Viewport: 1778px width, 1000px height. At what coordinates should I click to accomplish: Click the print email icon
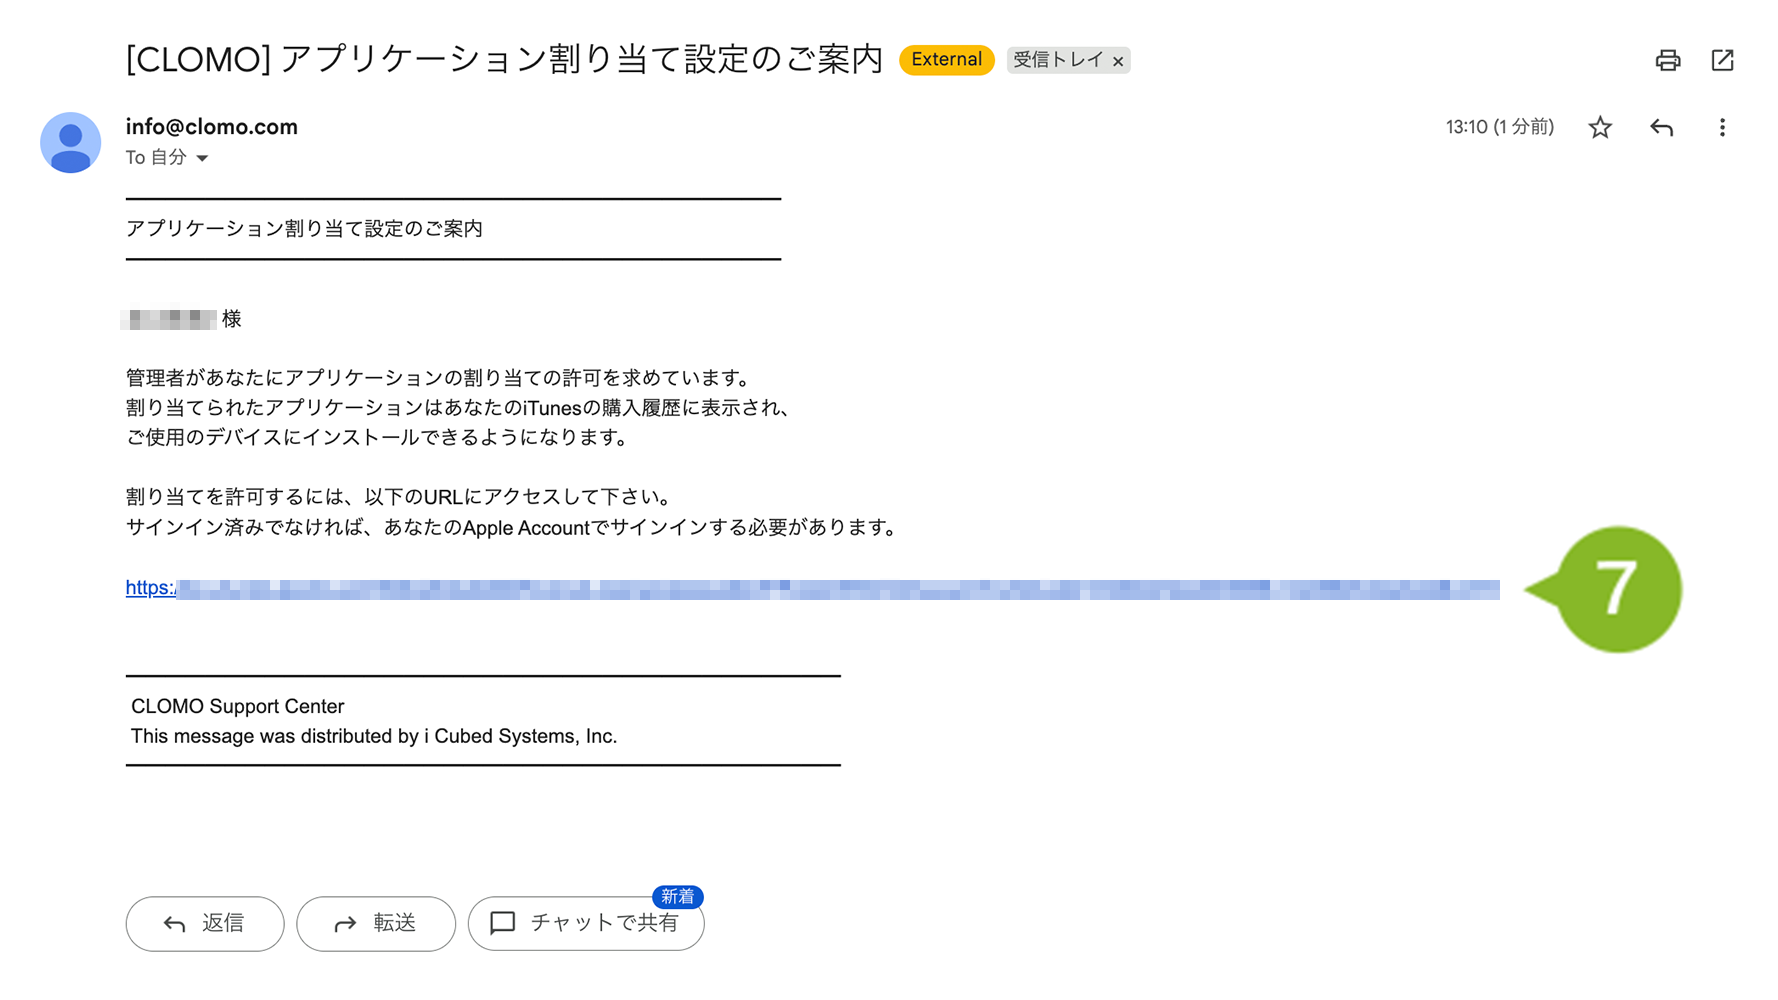1667,60
